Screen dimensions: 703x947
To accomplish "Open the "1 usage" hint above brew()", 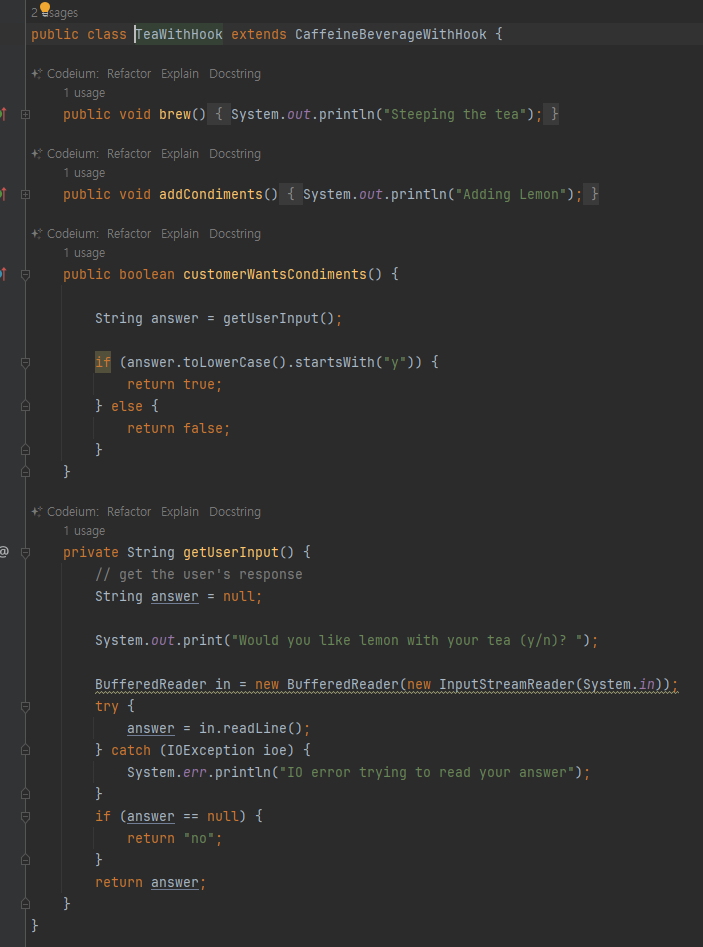I will point(84,93).
